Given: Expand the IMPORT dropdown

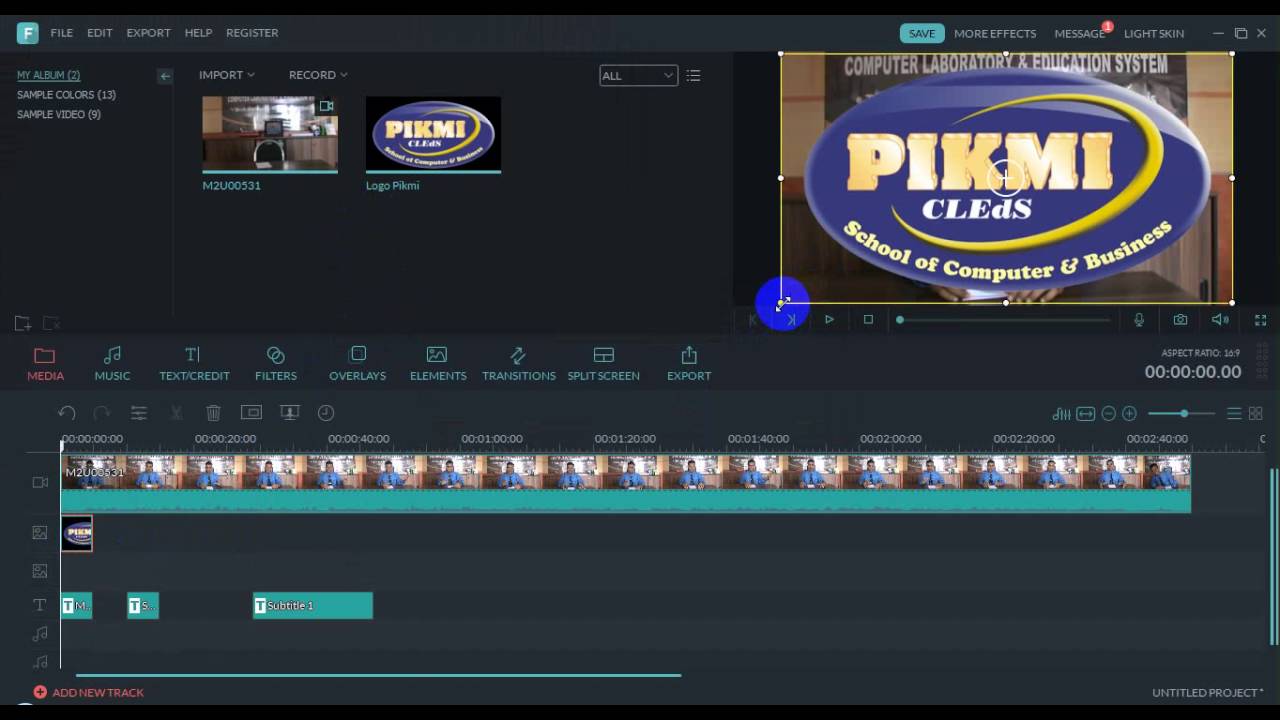Looking at the screenshot, I should point(227,75).
